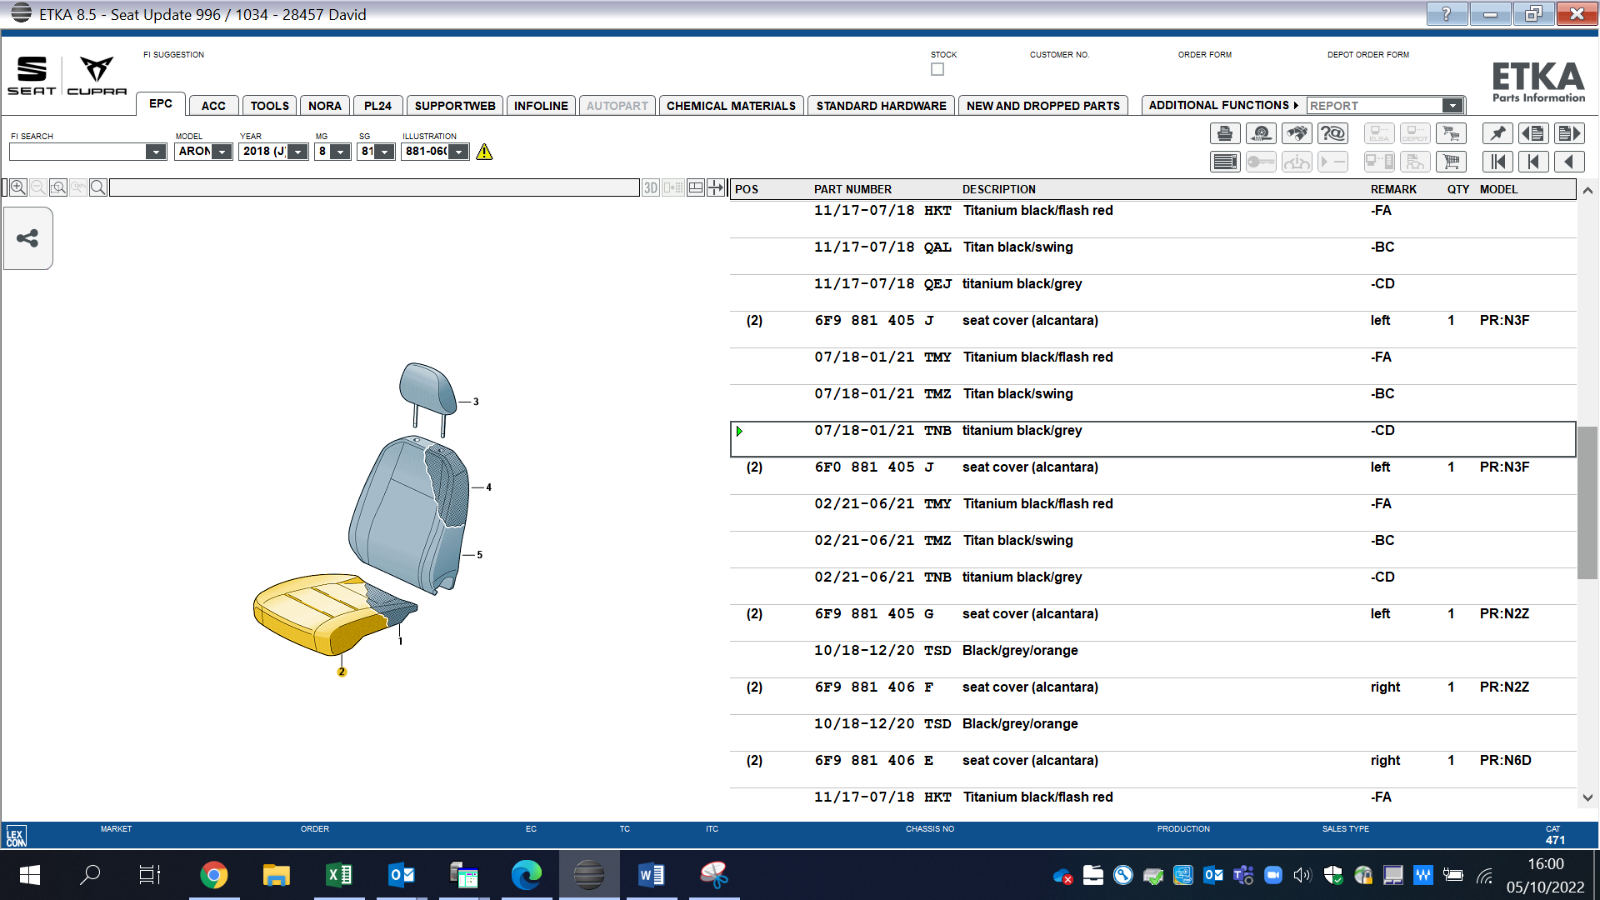Click the share icon beside illustration

pos(28,238)
